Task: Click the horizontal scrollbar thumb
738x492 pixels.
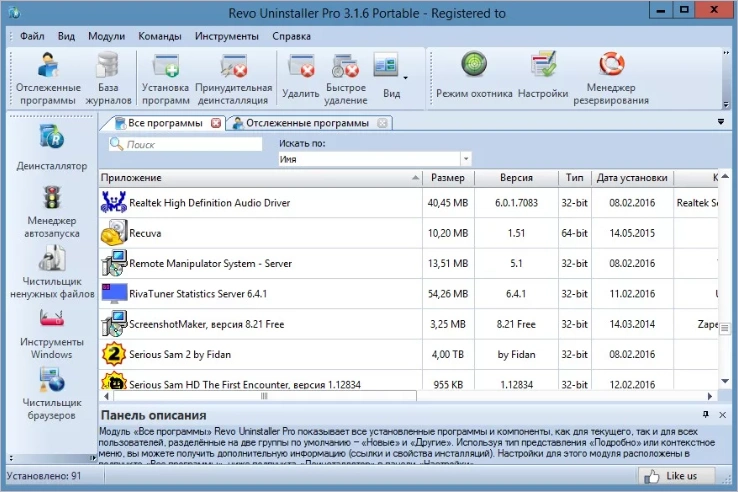Action: pos(265,396)
